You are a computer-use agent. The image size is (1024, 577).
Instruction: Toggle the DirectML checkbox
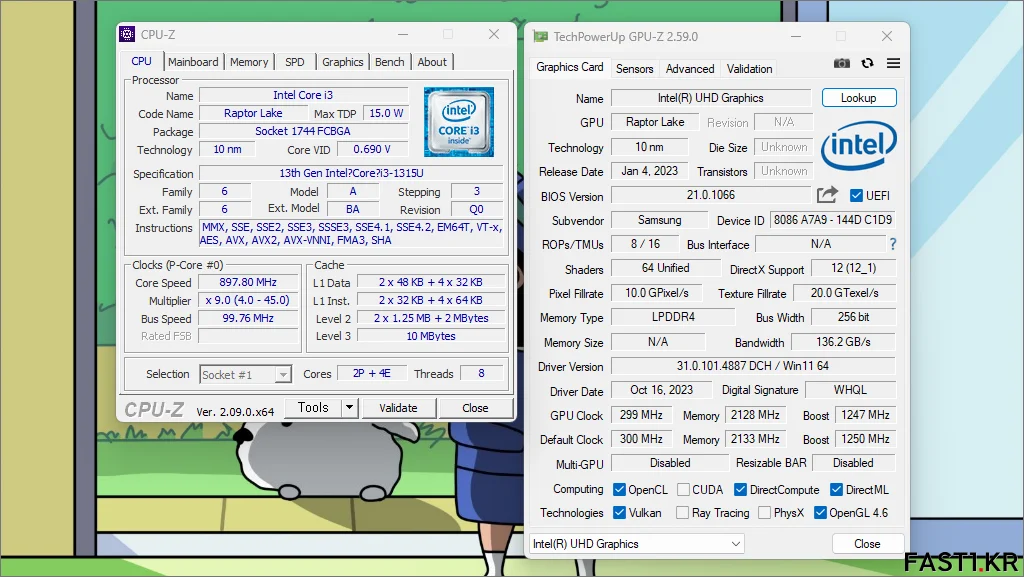(836, 490)
